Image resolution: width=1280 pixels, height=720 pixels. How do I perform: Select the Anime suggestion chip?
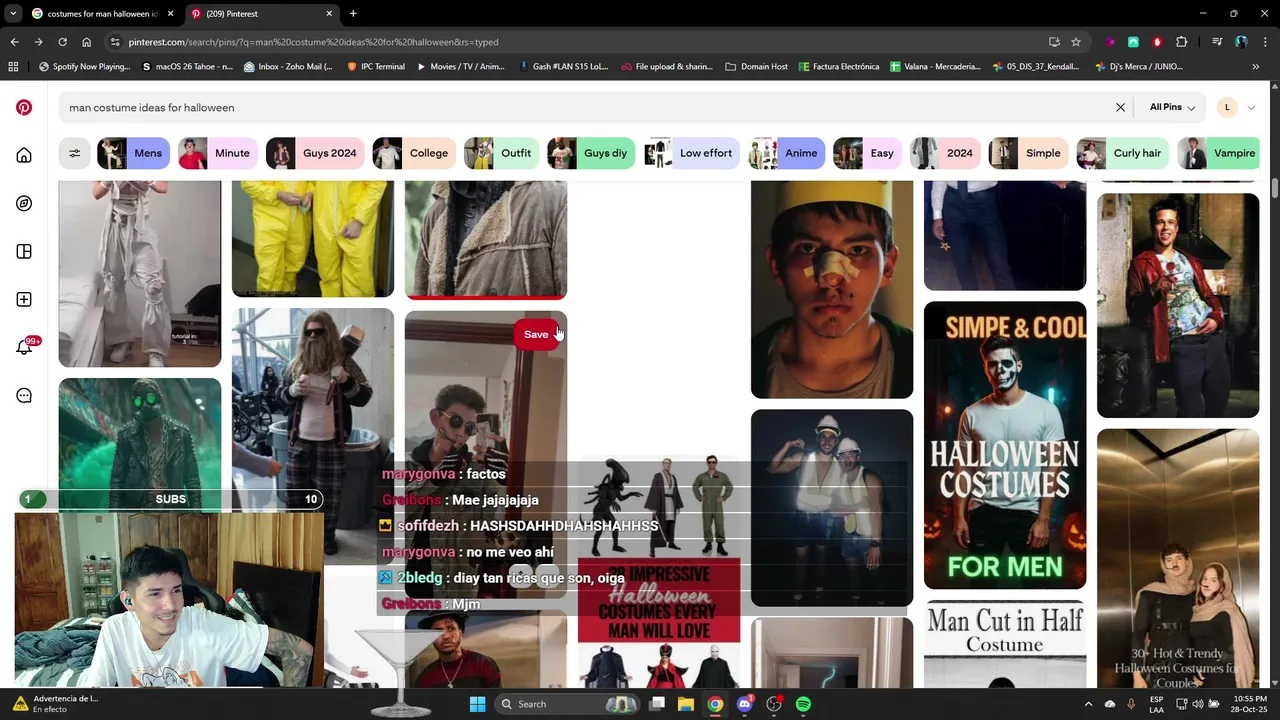tap(786, 153)
